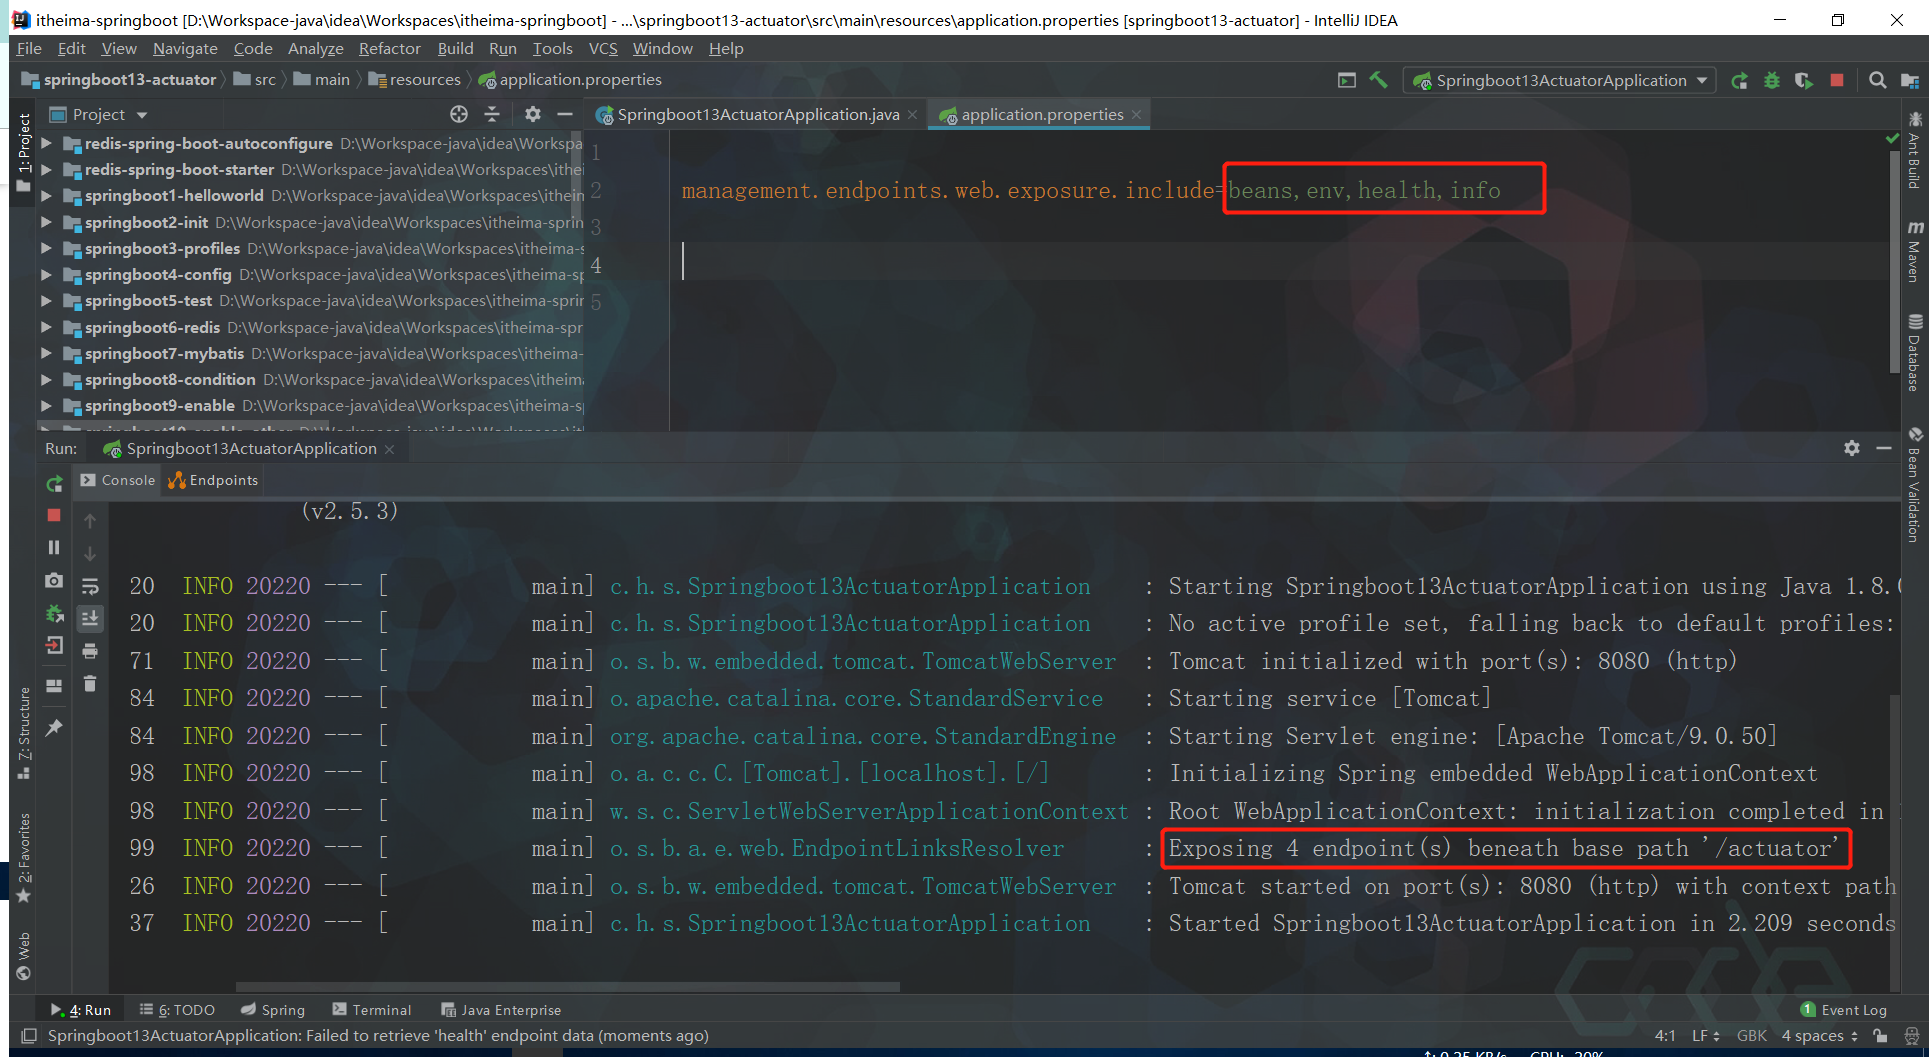Image resolution: width=1929 pixels, height=1057 pixels.
Task: Expand redis-spring-boot-autoconfigure module
Action: pos(46,143)
